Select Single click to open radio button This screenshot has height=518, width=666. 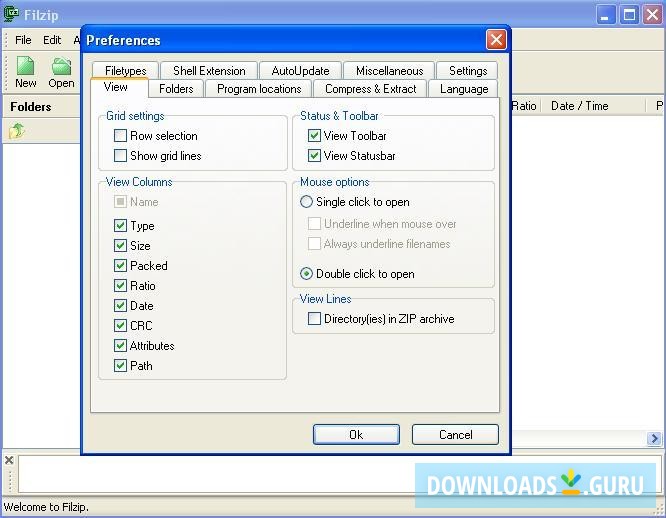point(306,202)
